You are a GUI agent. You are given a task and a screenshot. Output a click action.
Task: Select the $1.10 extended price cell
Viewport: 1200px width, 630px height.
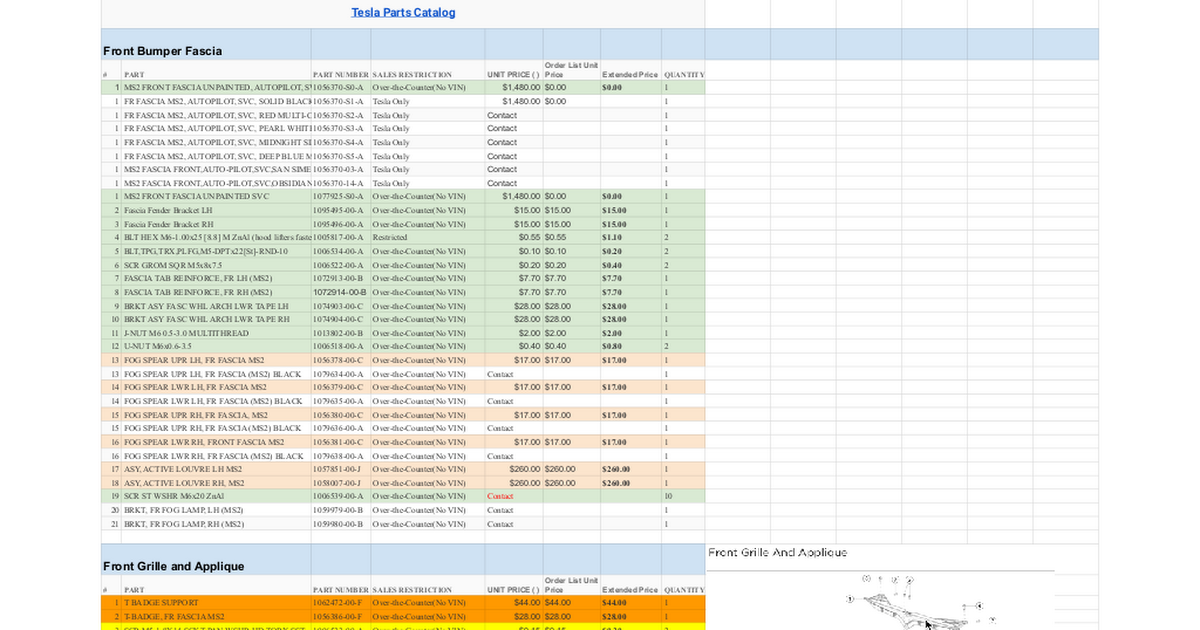click(630, 238)
